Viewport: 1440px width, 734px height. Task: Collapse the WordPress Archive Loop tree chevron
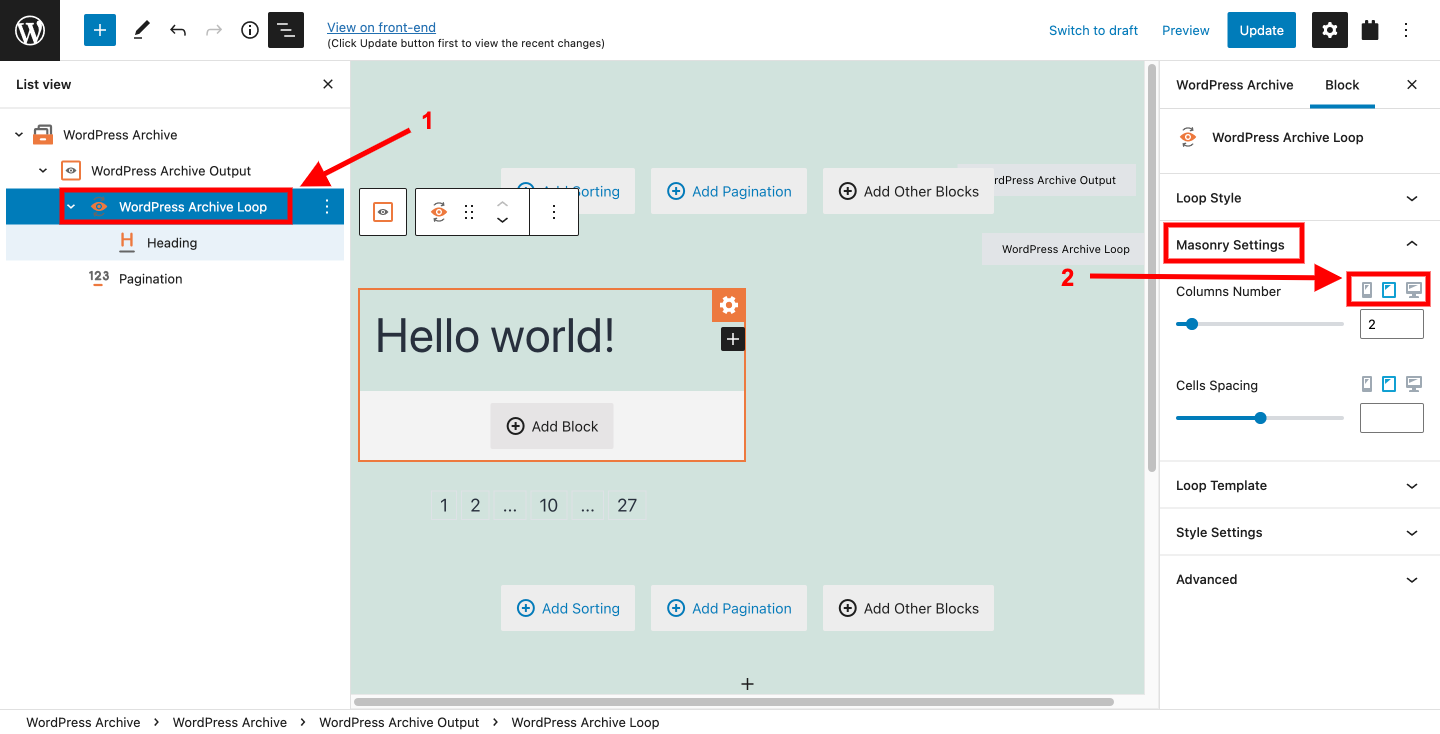tap(71, 207)
